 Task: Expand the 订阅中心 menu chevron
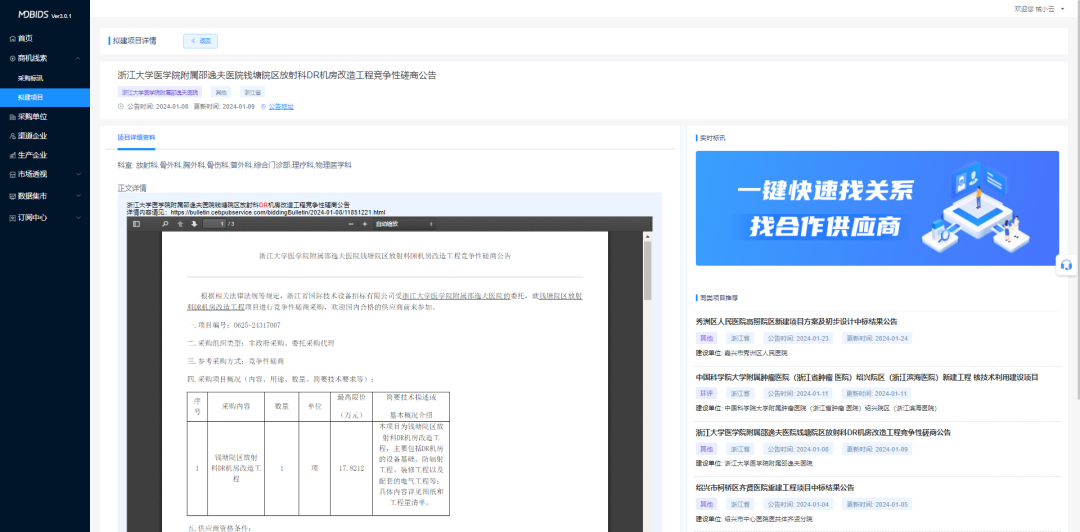tap(79, 217)
